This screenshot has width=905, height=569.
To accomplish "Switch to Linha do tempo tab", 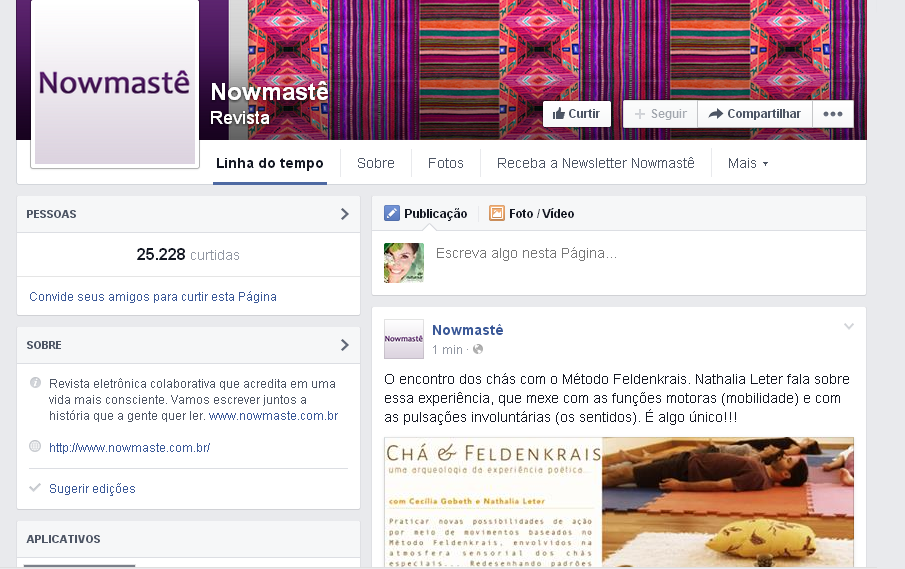I will pos(270,163).
